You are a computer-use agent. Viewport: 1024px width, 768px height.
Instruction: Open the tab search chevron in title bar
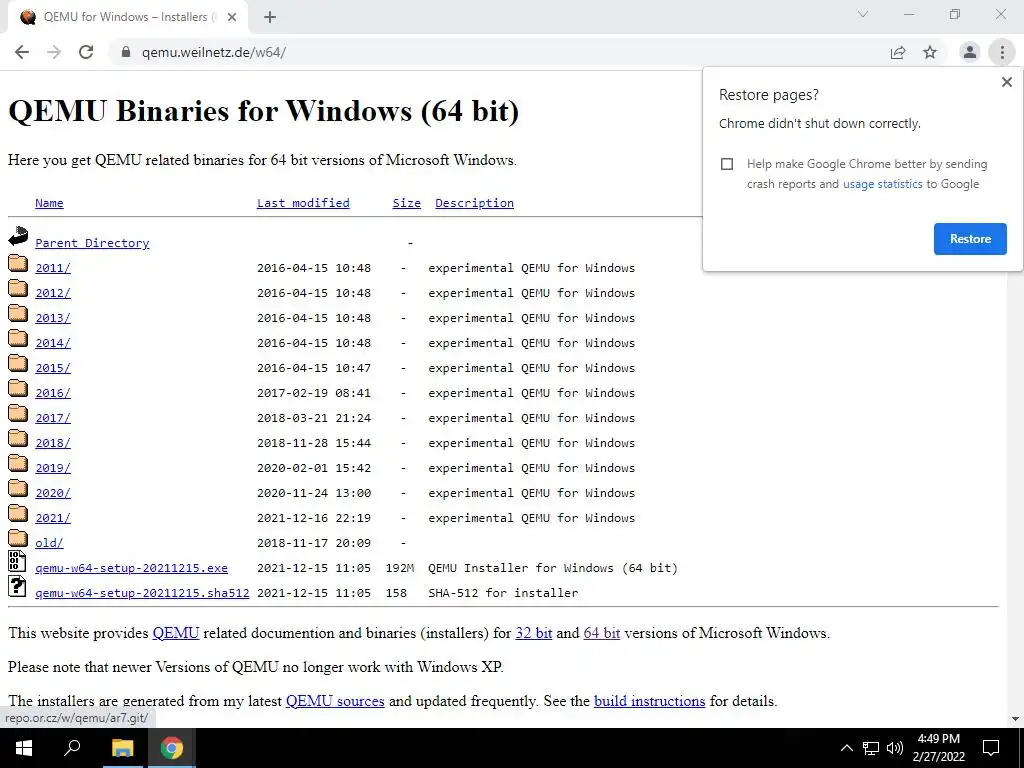click(x=863, y=14)
